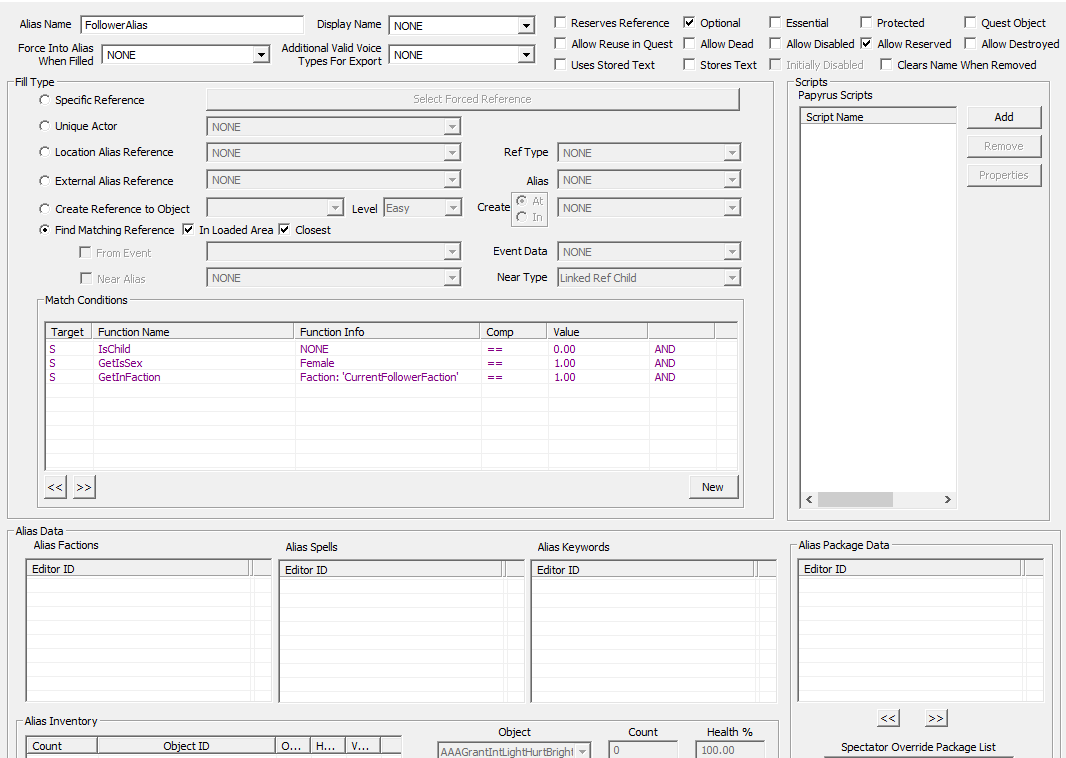The height and width of the screenshot is (758, 1066).
Task: Enable Allow Reuse in Quest
Action: (561, 43)
